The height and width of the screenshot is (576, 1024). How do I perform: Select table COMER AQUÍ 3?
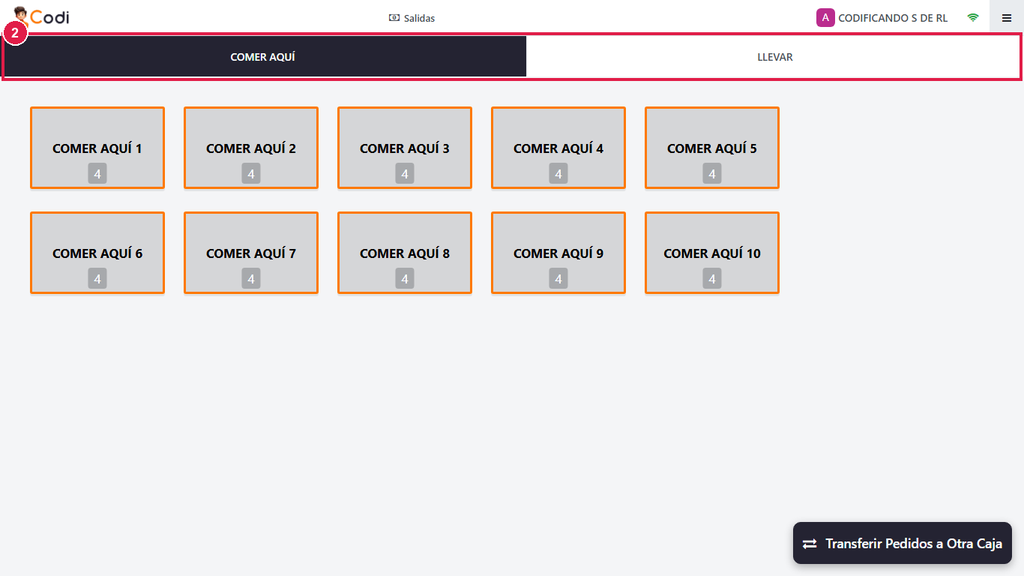pos(404,148)
